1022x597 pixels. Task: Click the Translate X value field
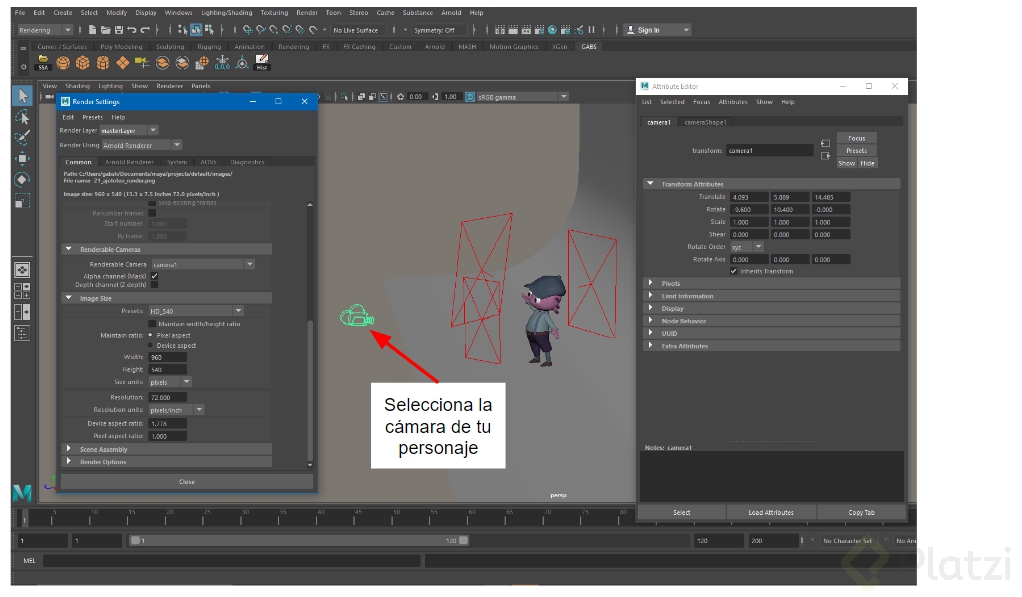(x=750, y=197)
